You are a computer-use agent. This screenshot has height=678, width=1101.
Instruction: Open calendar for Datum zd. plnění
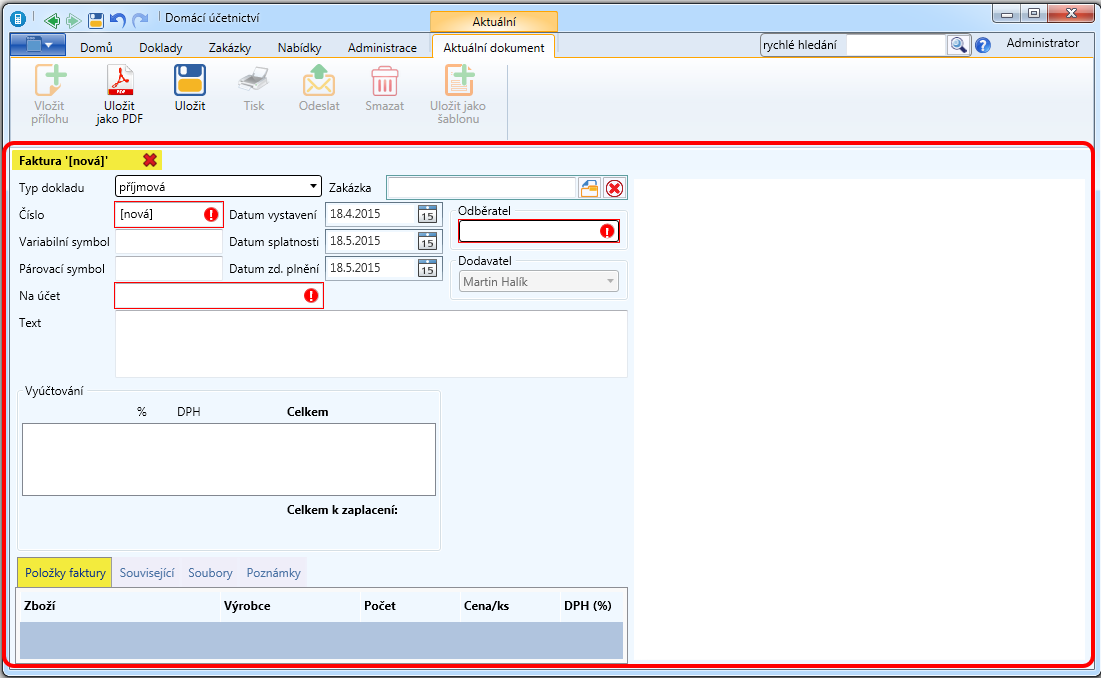(427, 268)
